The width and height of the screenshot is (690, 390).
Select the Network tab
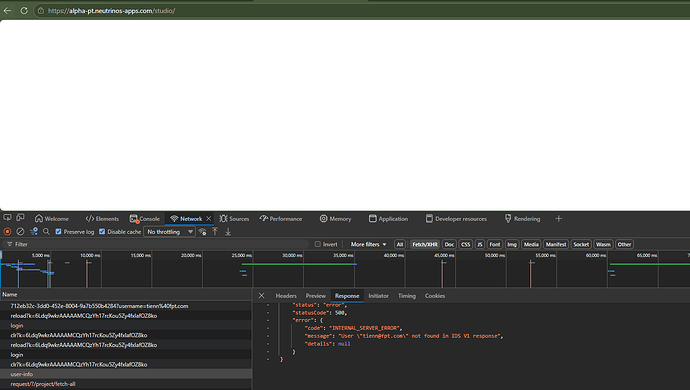[186, 219]
